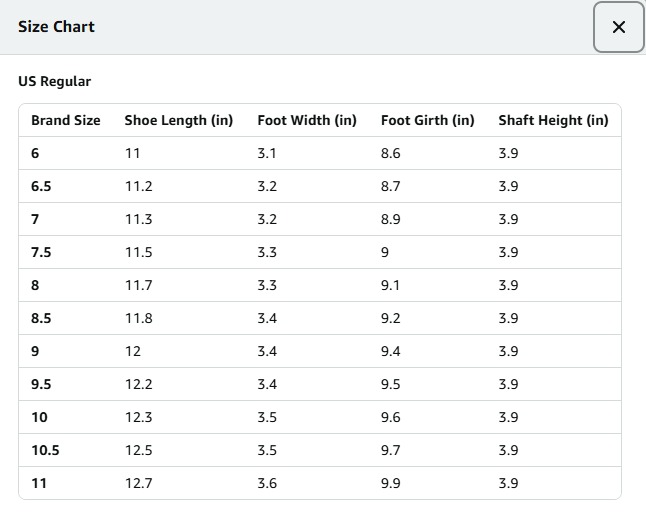Click the 9.9 foot girth value

391,483
